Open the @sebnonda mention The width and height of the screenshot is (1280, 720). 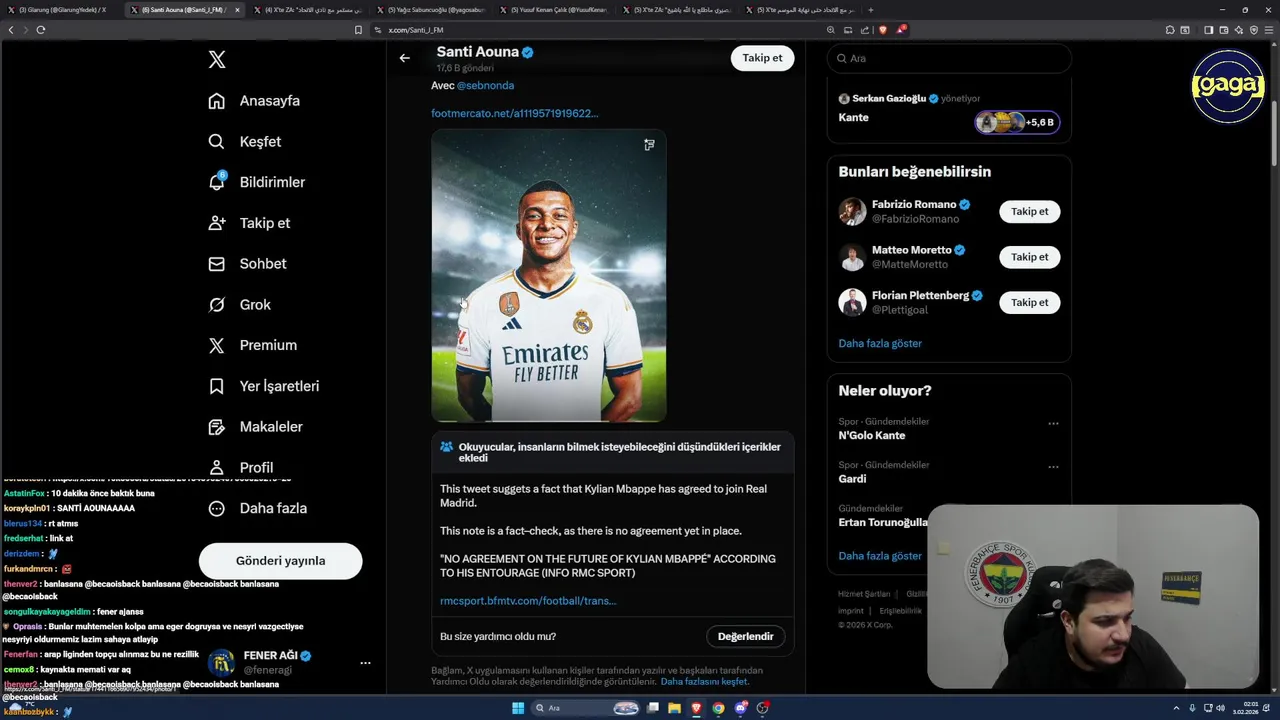pos(485,85)
